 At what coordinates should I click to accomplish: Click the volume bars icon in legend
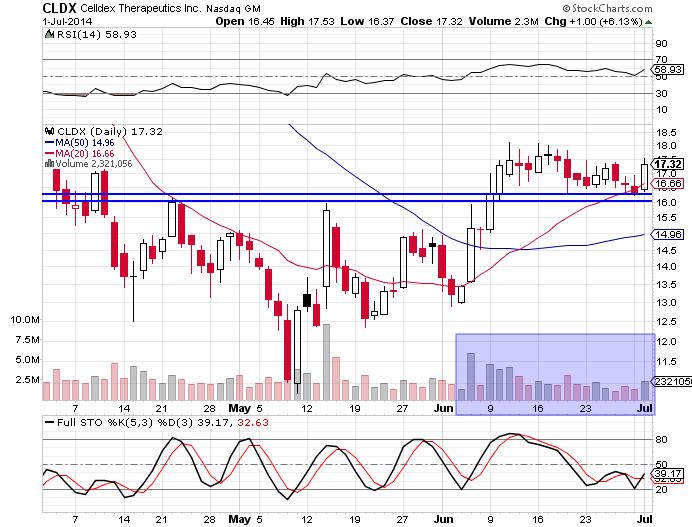pyautogui.click(x=49, y=164)
